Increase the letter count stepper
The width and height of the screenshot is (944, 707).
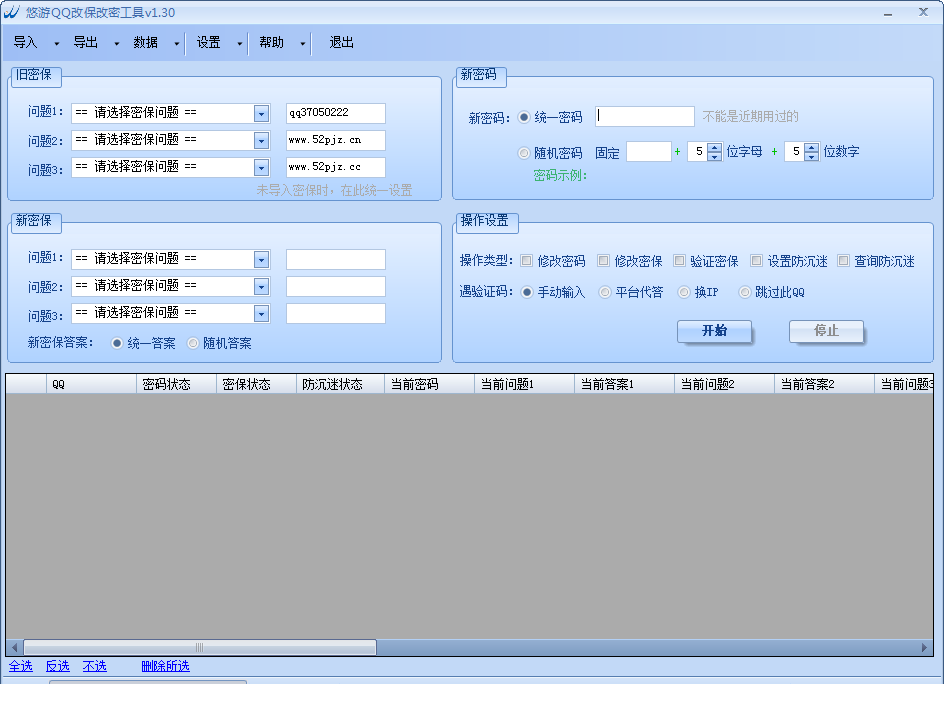tap(714, 148)
